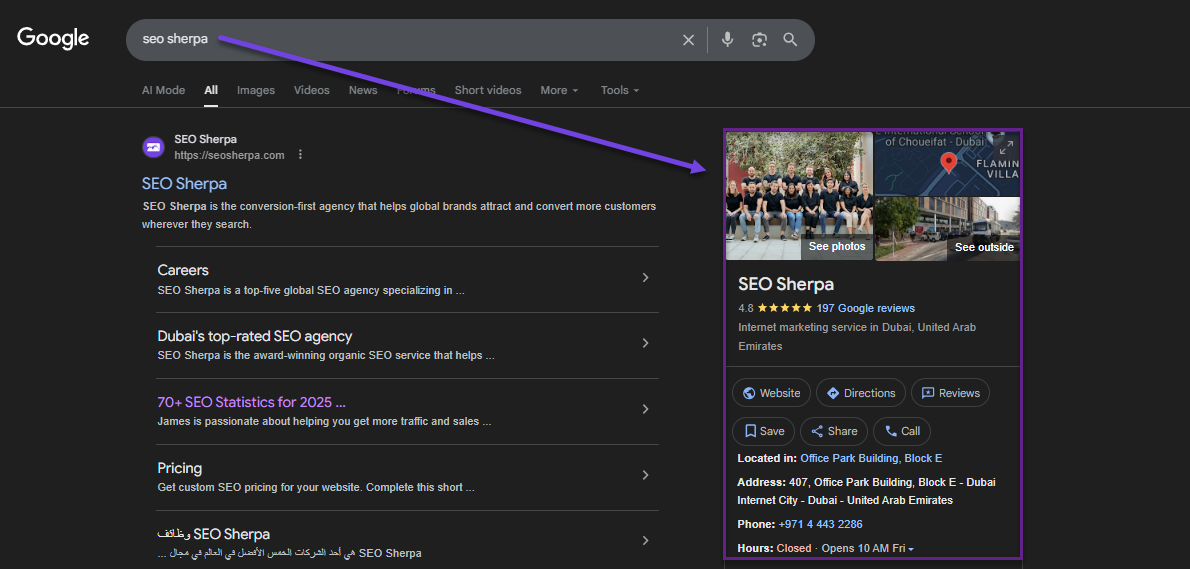Click the SEO Sherpa site favicon
Image resolution: width=1190 pixels, height=569 pixels.
pyautogui.click(x=154, y=147)
